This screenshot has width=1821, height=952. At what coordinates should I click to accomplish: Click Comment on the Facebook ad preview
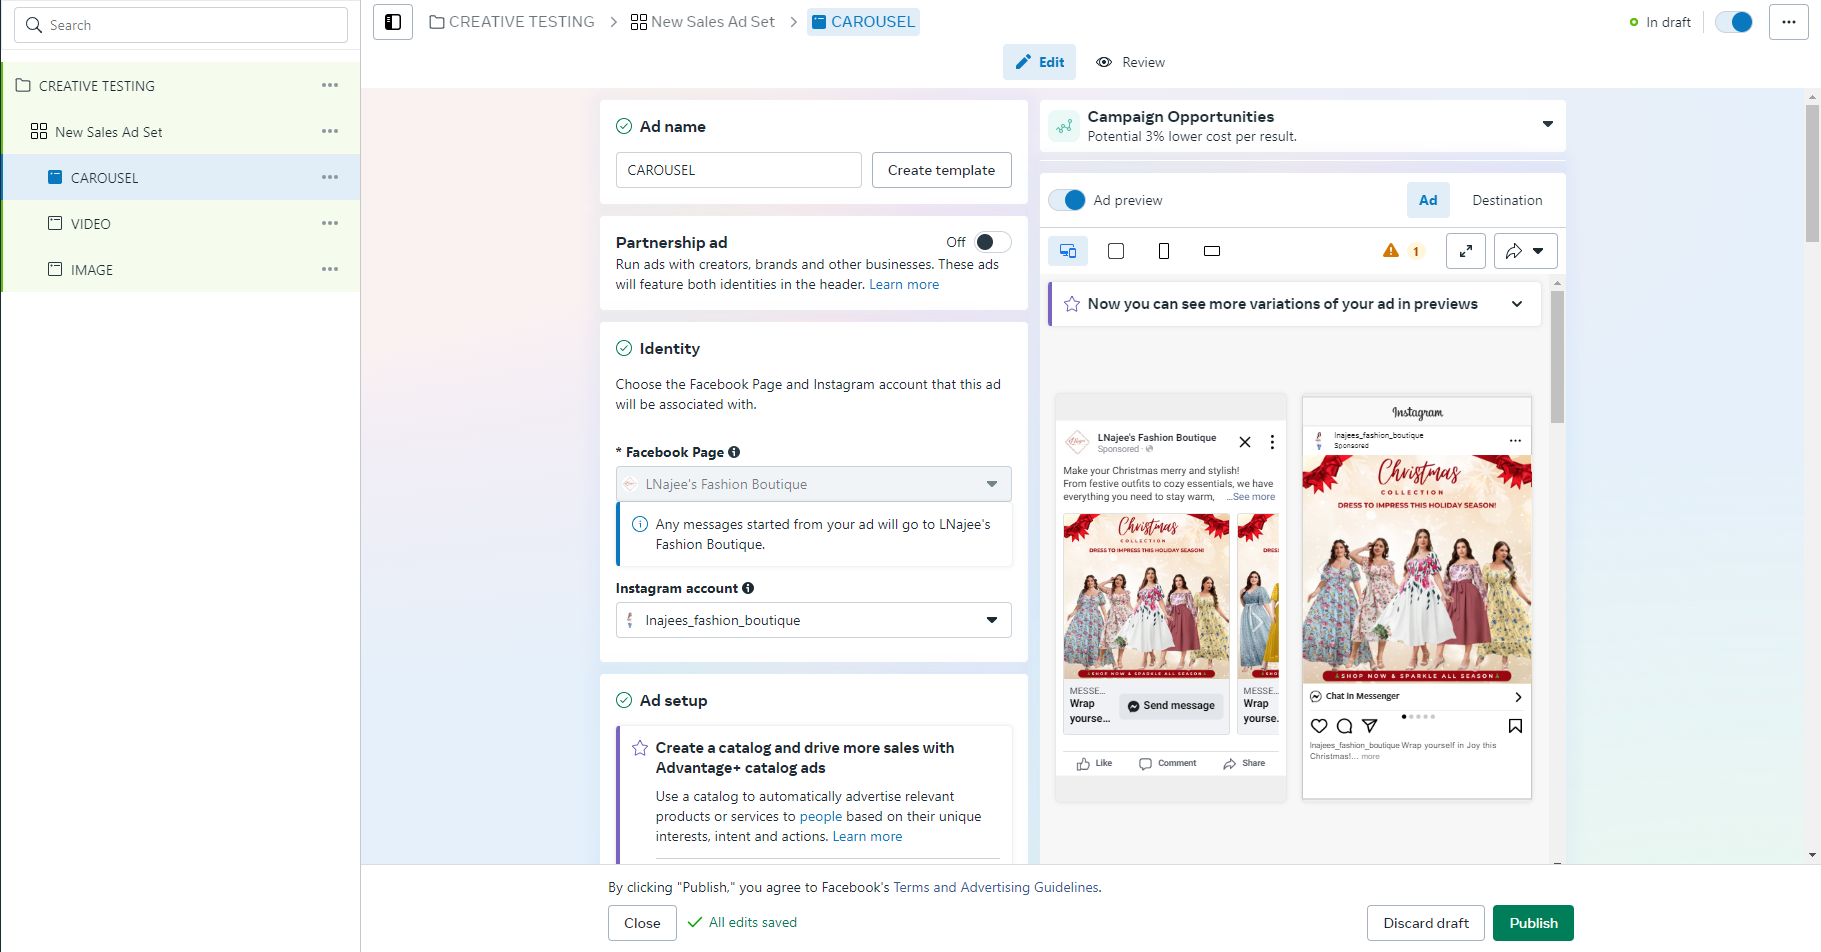tap(1168, 764)
